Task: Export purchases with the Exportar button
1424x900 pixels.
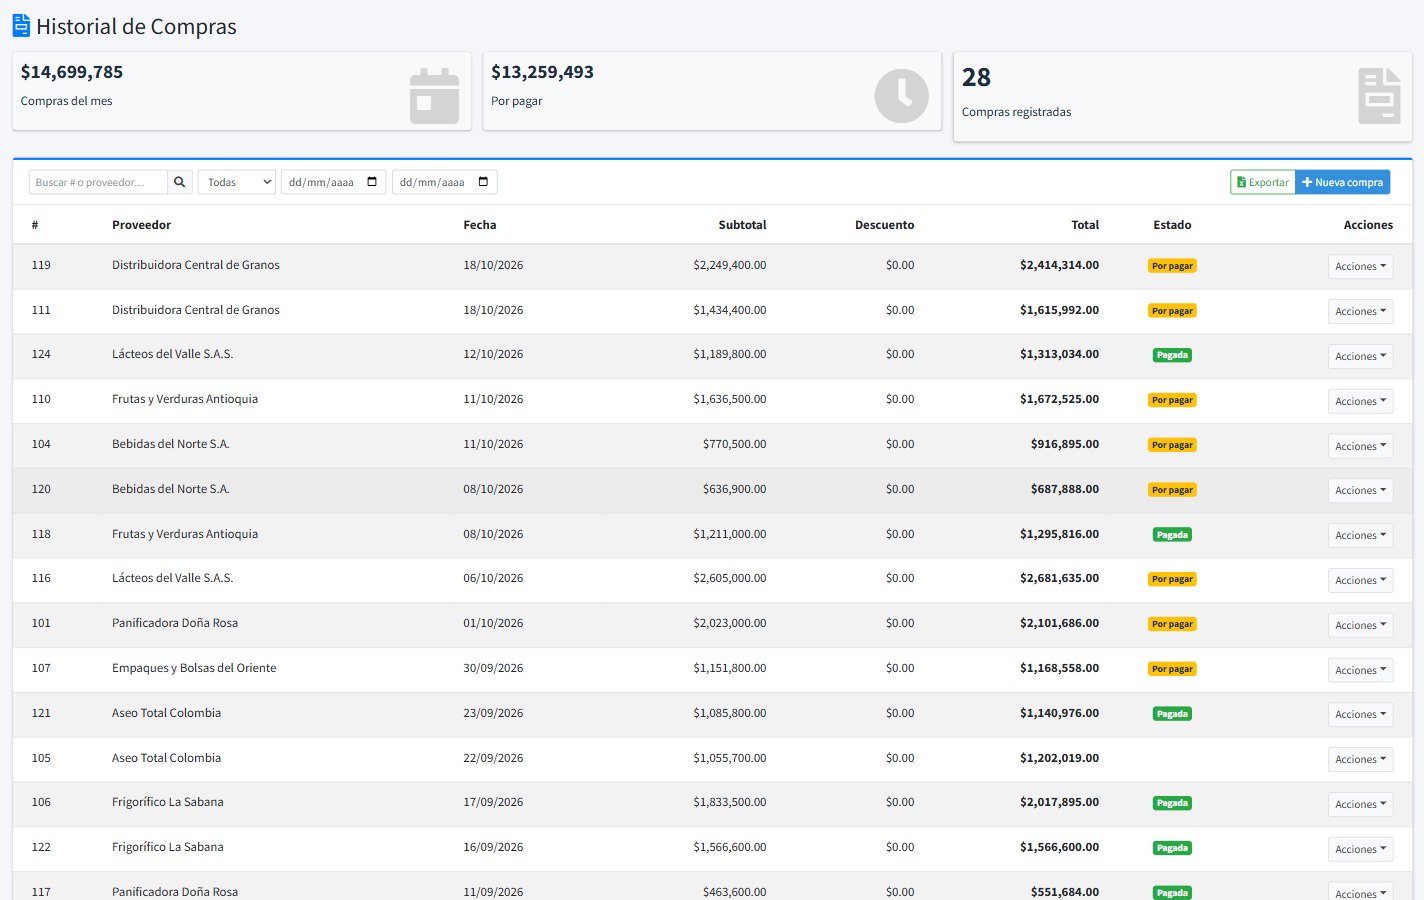Action: (1262, 182)
